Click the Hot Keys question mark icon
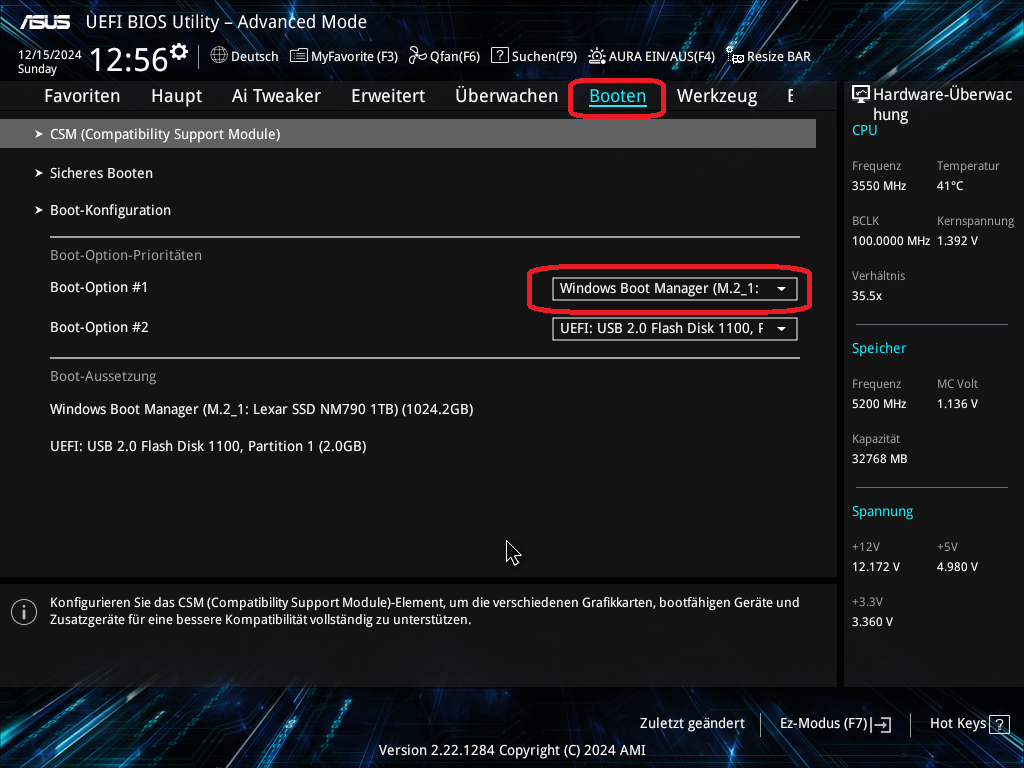 click(999, 724)
